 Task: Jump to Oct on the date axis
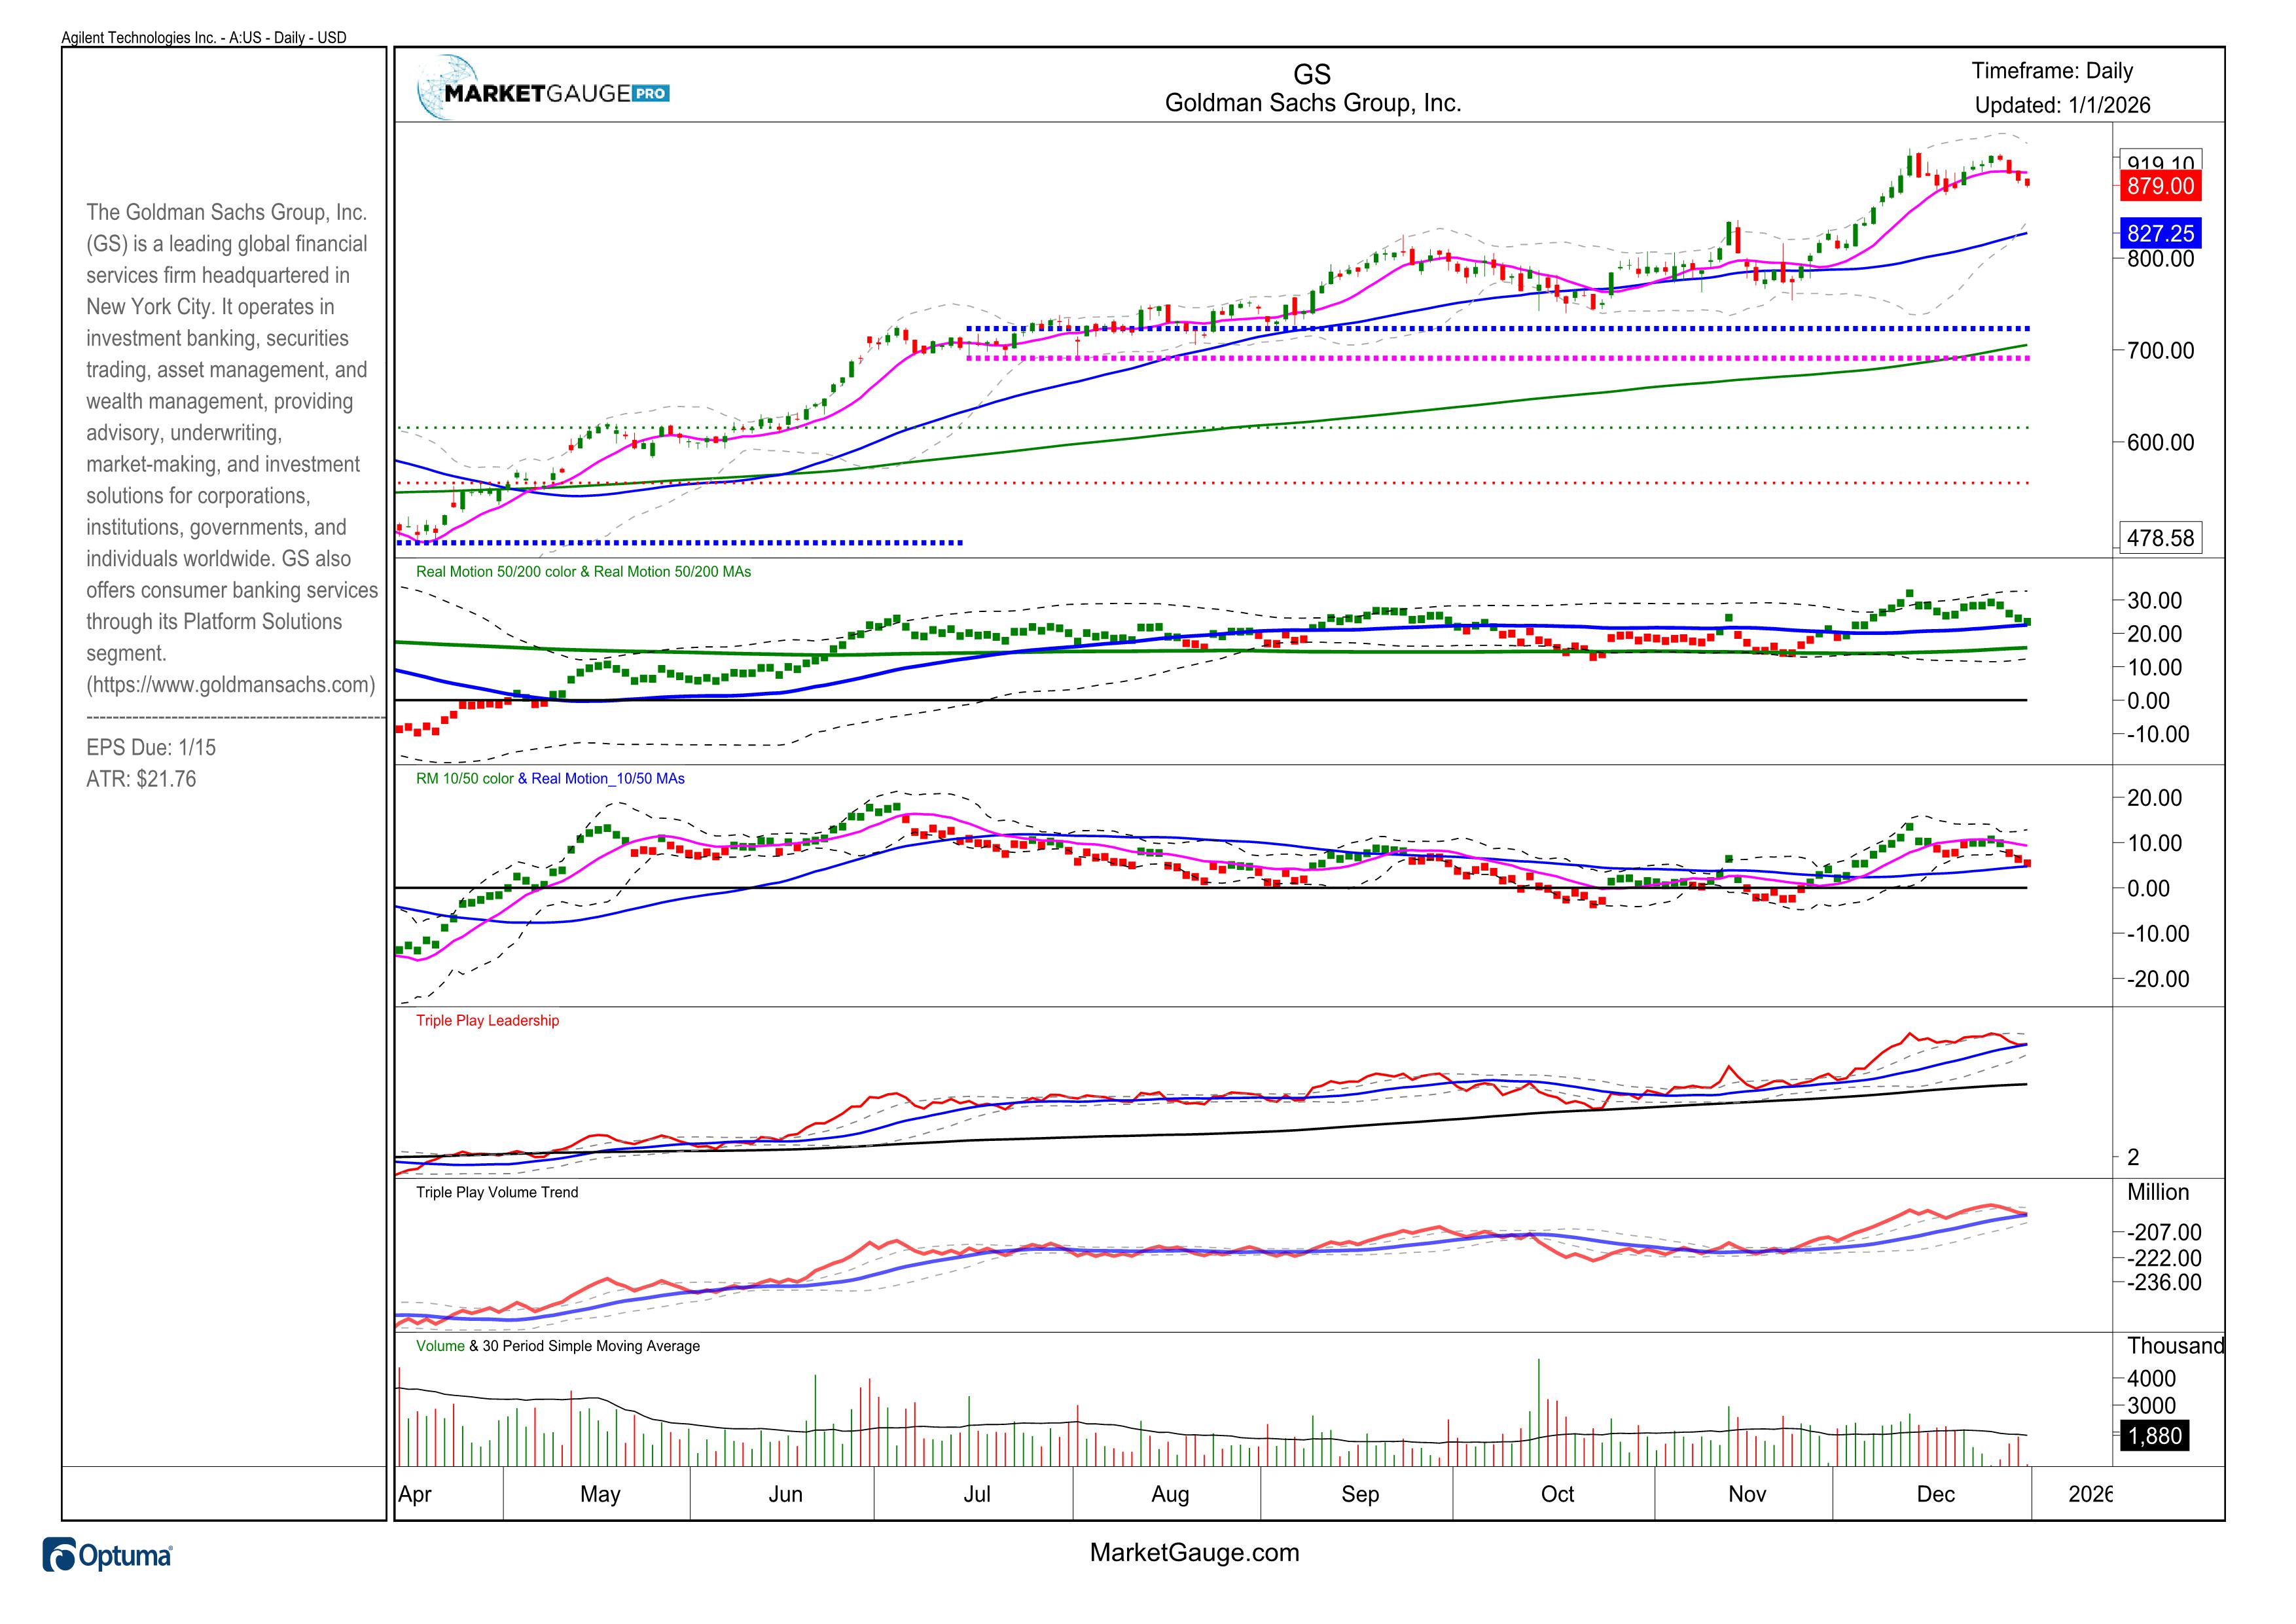click(x=1557, y=1494)
